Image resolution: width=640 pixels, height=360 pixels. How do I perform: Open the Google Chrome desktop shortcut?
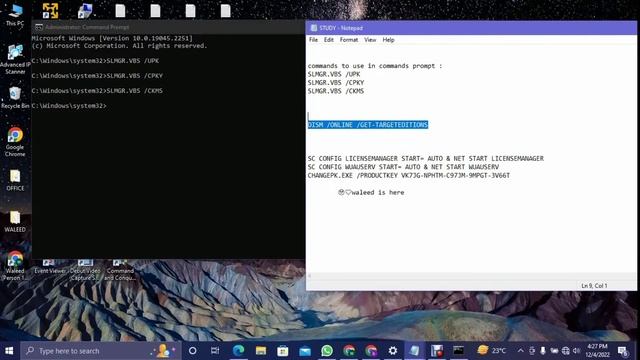click(15, 142)
